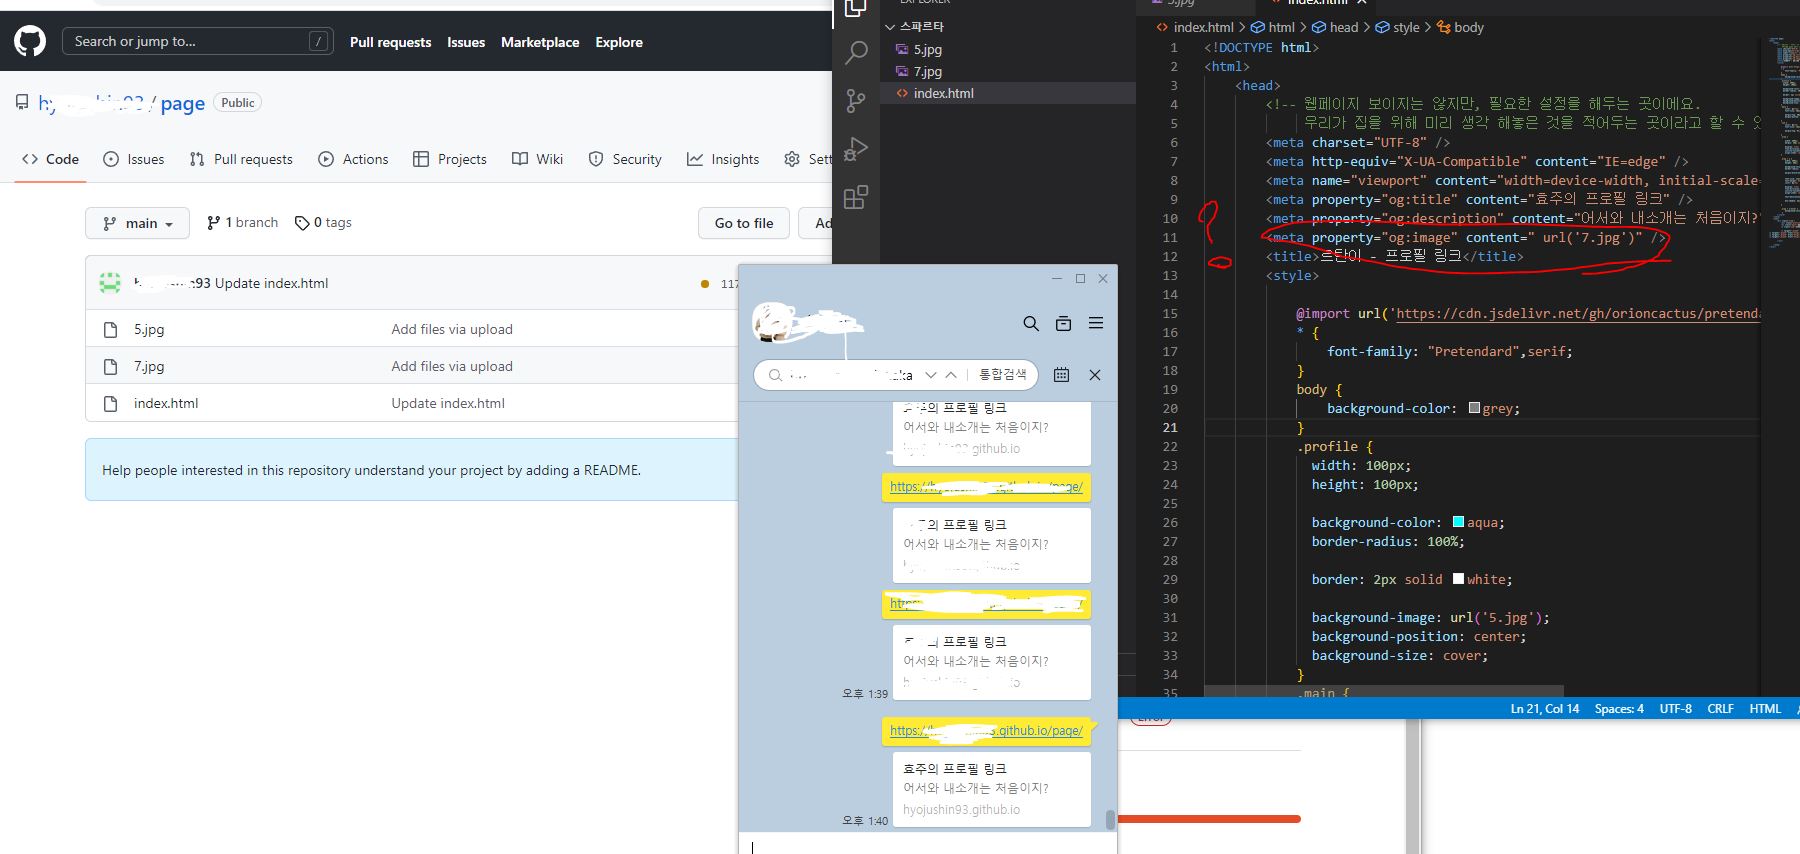Click the chat window search magnifier icon
This screenshot has width=1800, height=854.
[x=1031, y=323]
